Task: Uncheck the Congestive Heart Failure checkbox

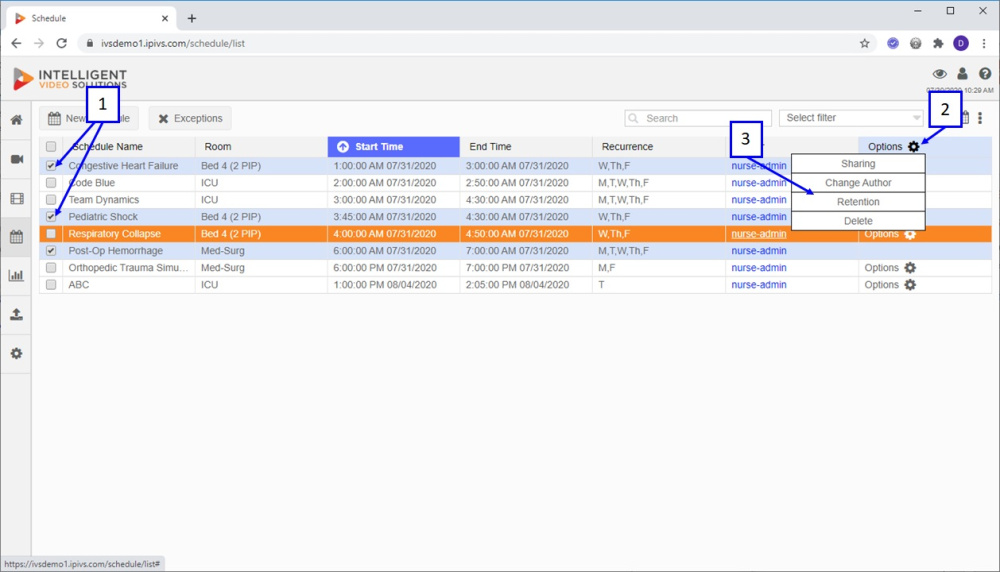Action: (51, 166)
